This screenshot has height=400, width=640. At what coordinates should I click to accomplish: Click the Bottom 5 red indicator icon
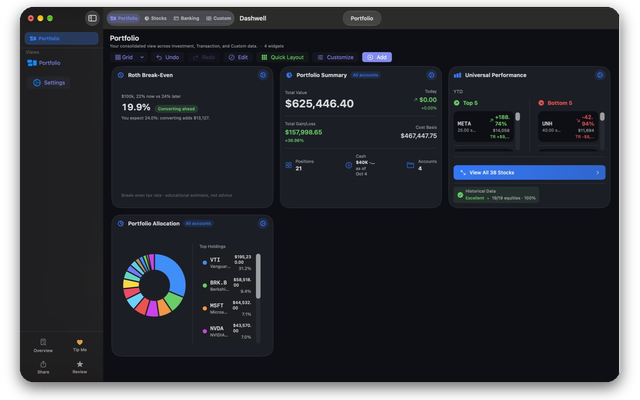pyautogui.click(x=541, y=103)
